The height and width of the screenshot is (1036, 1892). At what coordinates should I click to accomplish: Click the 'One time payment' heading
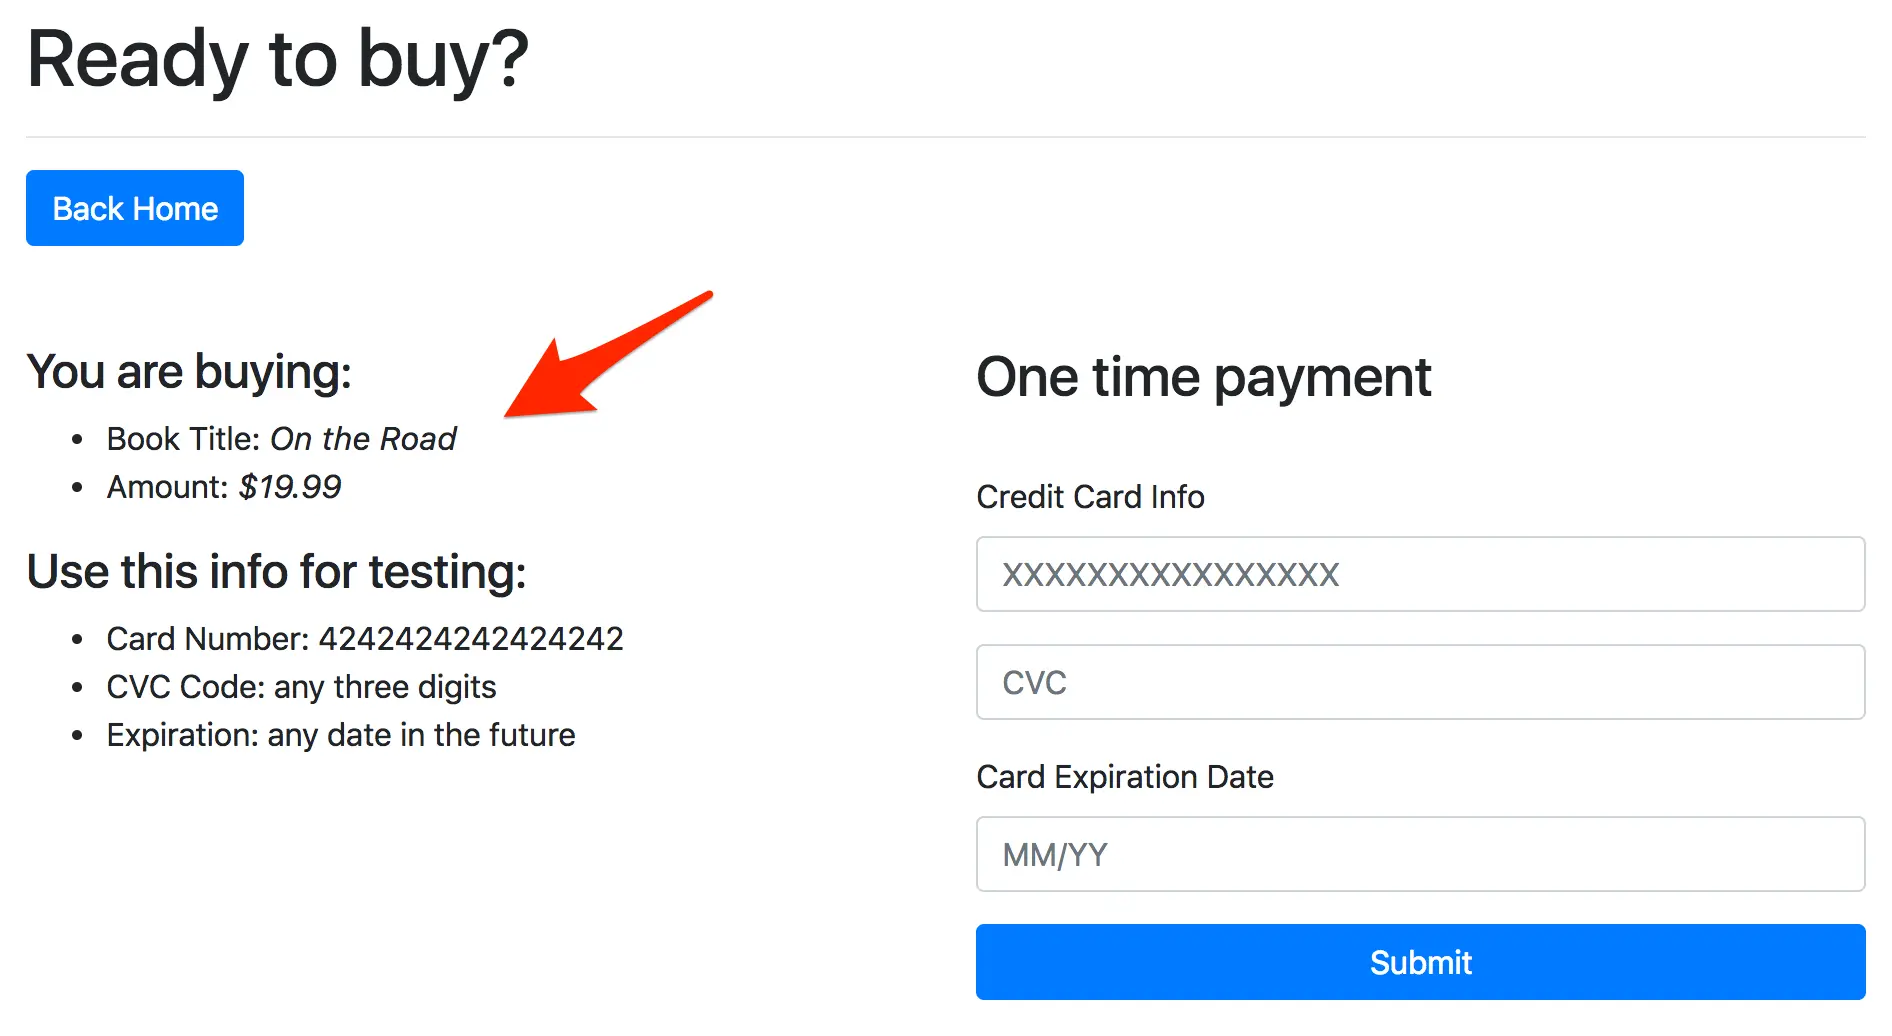[x=1203, y=377]
